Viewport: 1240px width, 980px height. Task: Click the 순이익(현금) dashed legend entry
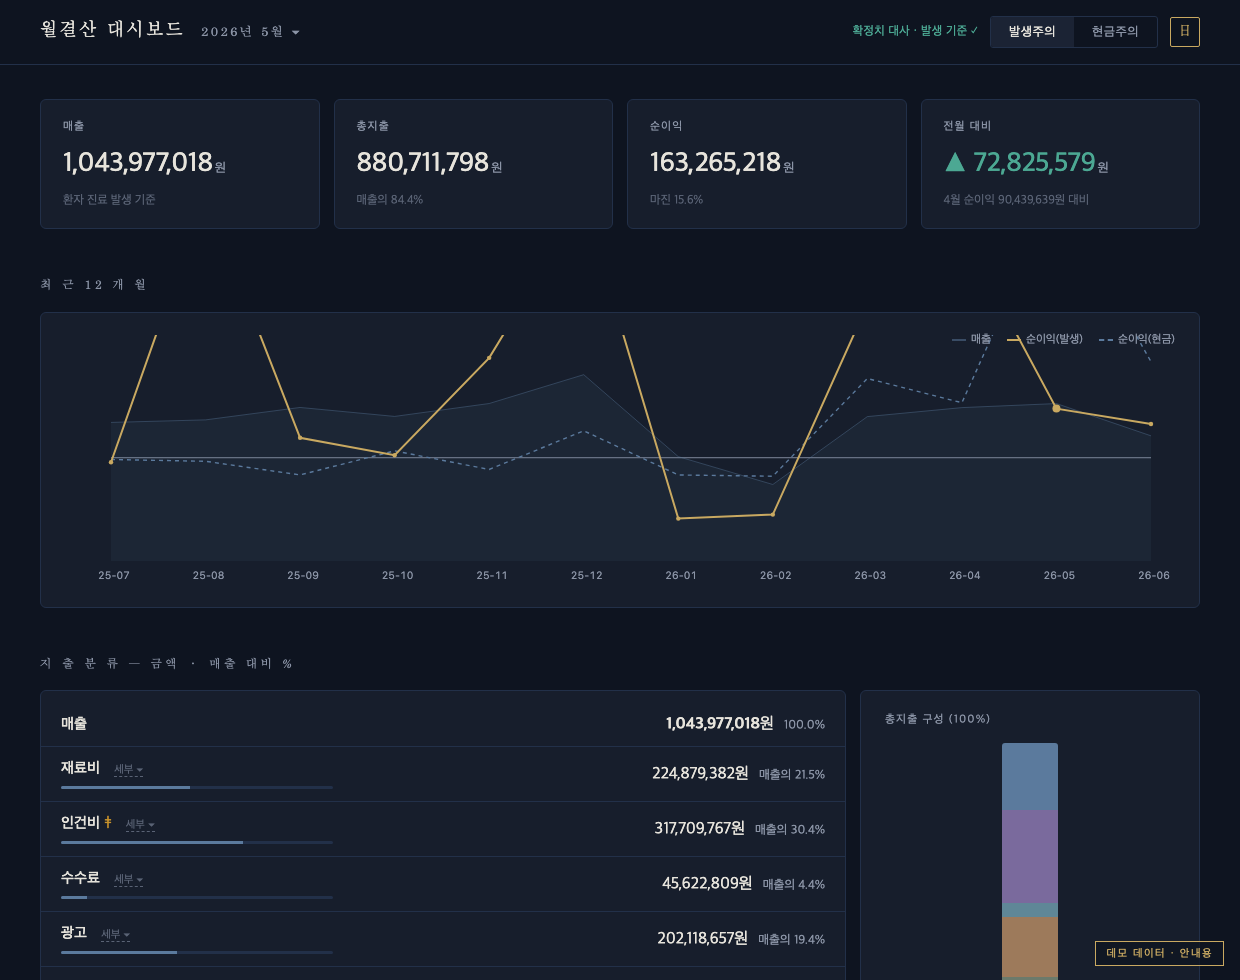[1136, 339]
